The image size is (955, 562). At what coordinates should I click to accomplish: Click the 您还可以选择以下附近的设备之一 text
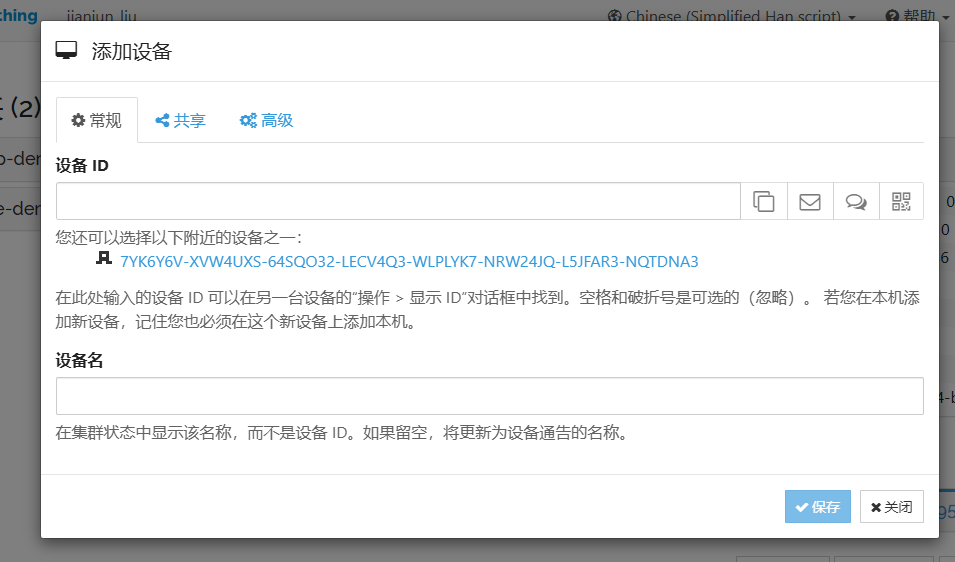click(178, 237)
